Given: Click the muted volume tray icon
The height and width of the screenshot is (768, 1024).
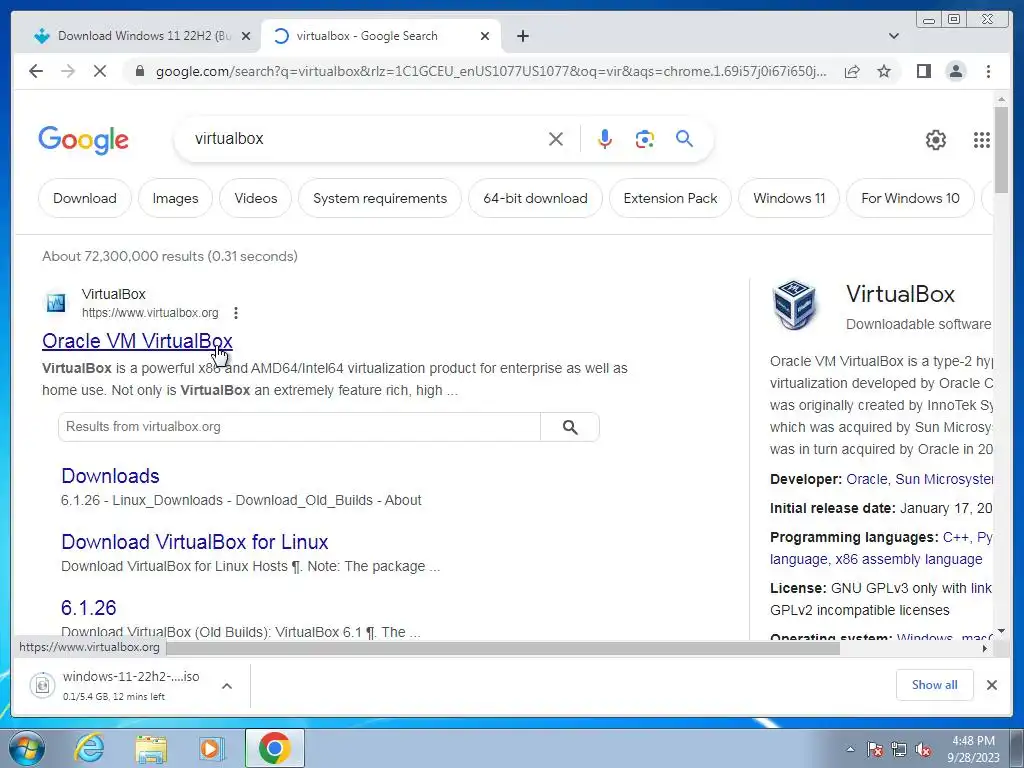Looking at the screenshot, I should pos(923,750).
